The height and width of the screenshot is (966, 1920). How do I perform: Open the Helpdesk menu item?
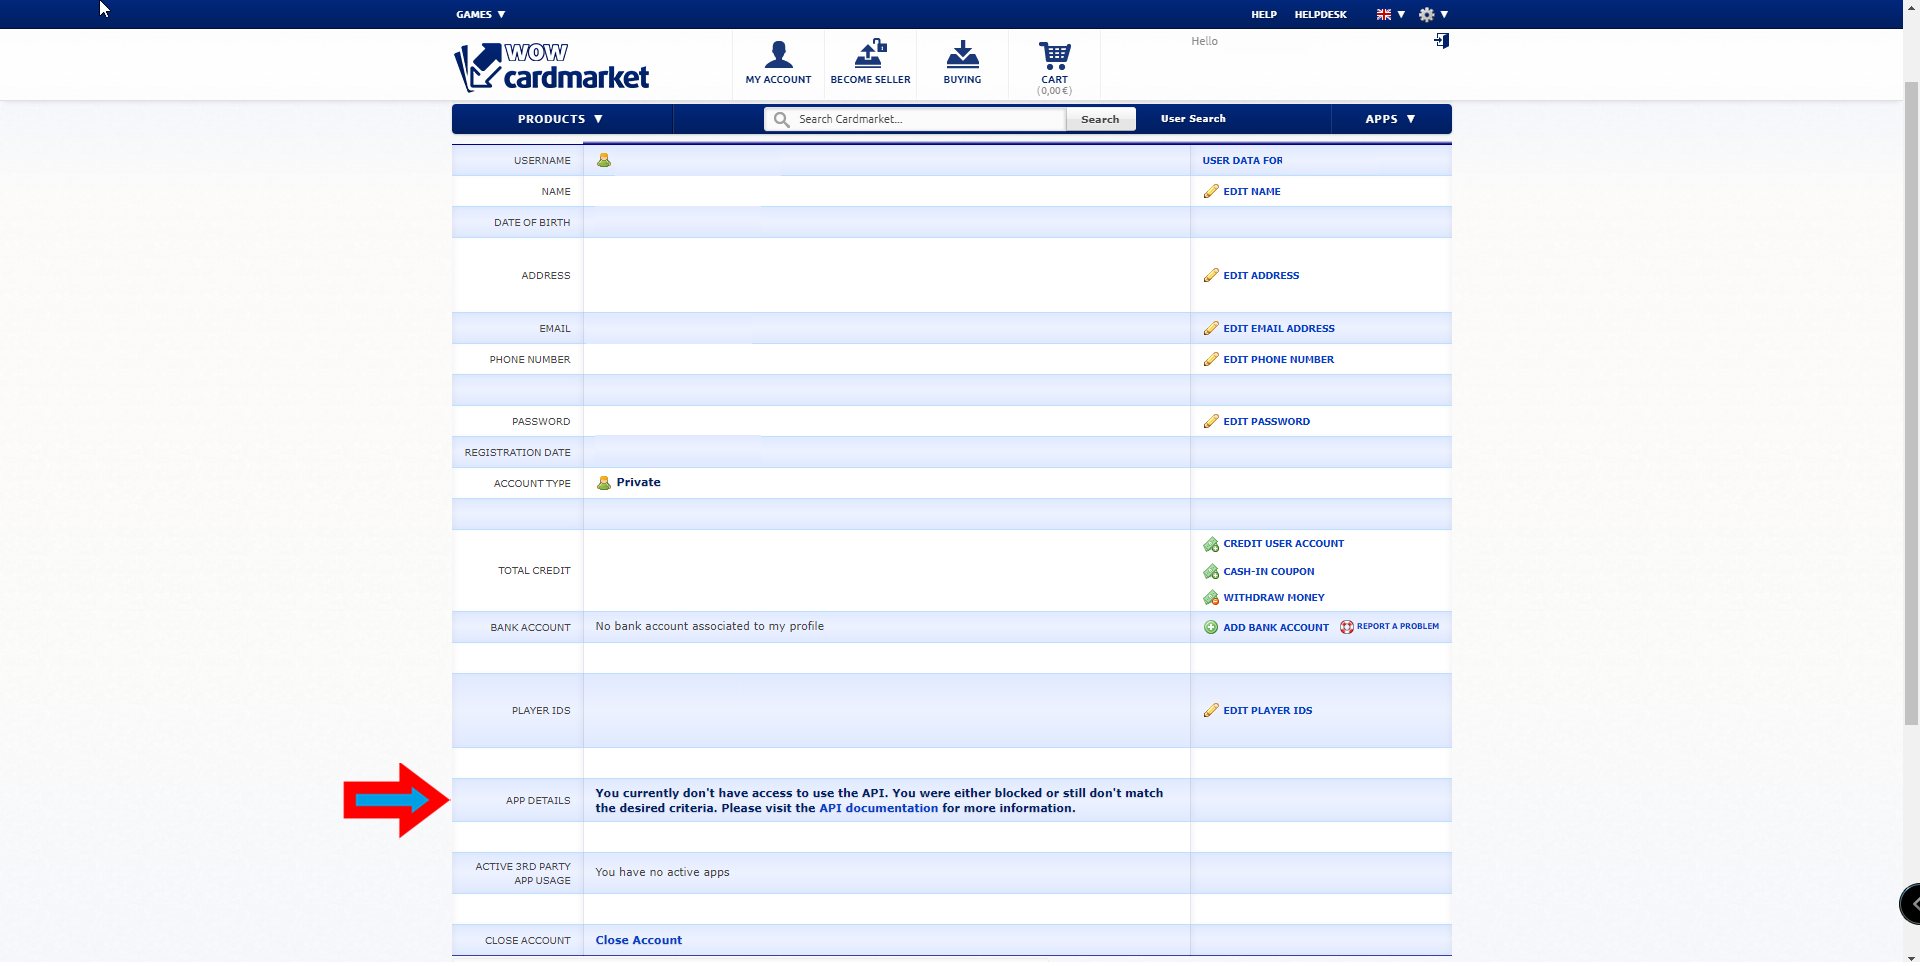click(x=1320, y=14)
